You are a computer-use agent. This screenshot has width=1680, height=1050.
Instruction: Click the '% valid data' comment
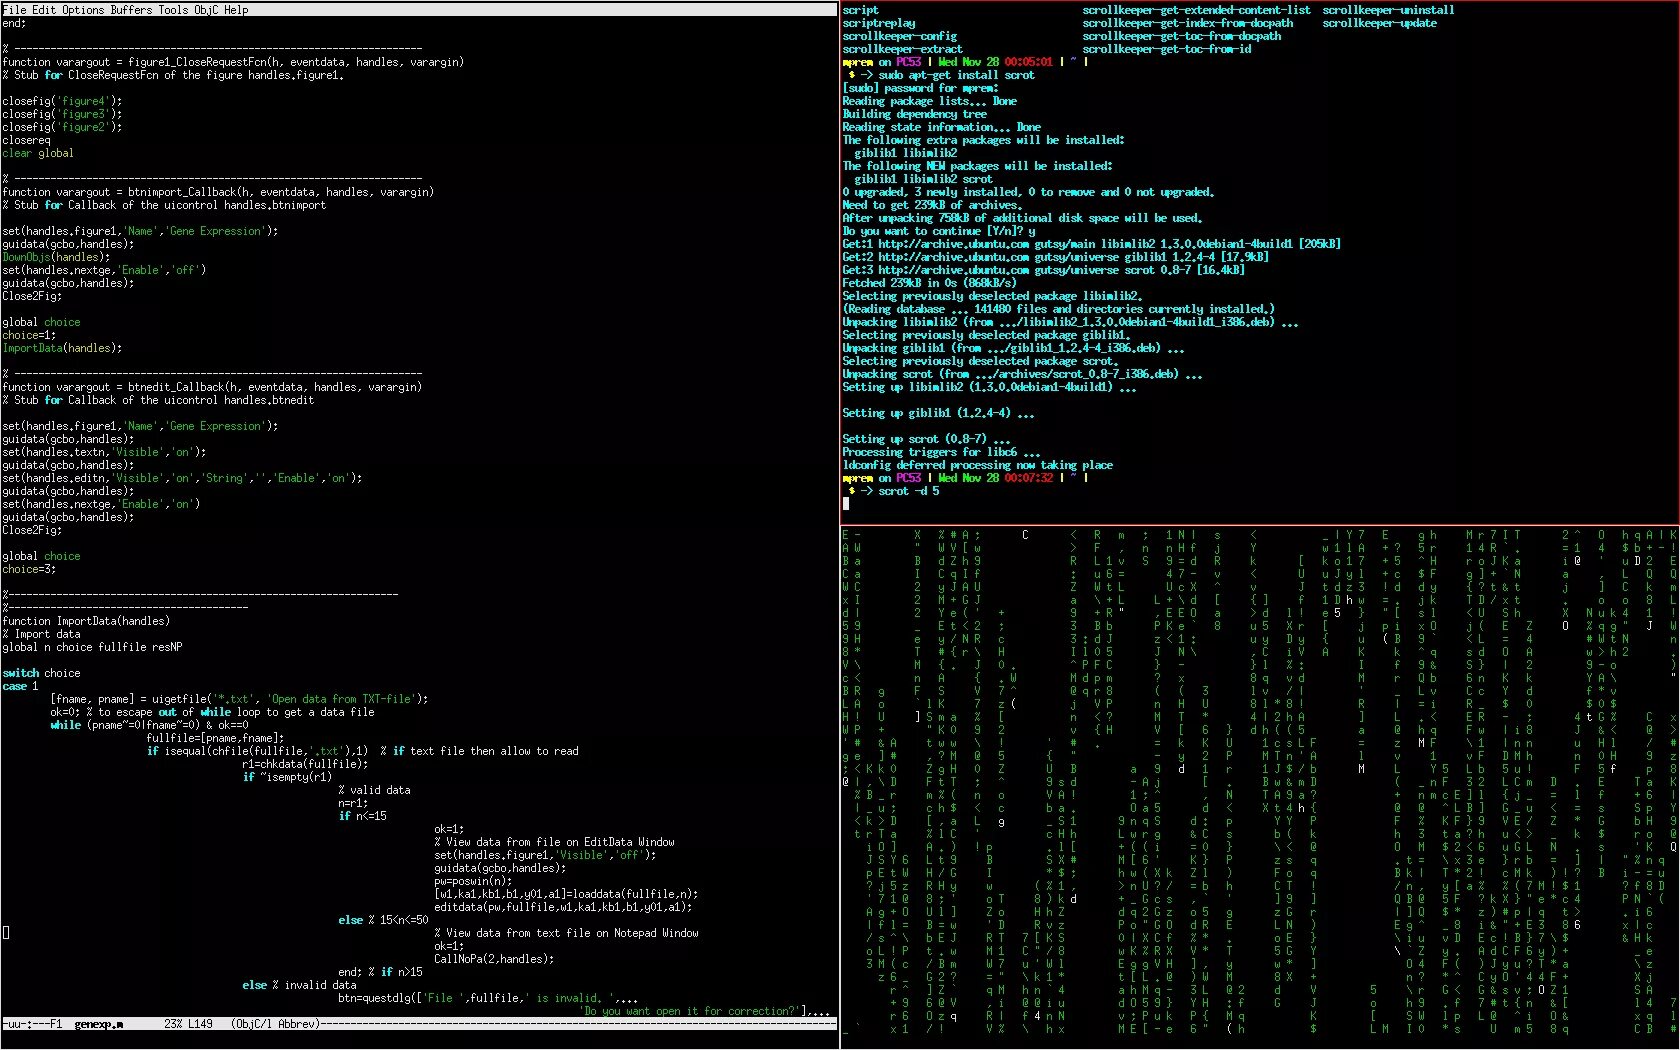point(374,790)
